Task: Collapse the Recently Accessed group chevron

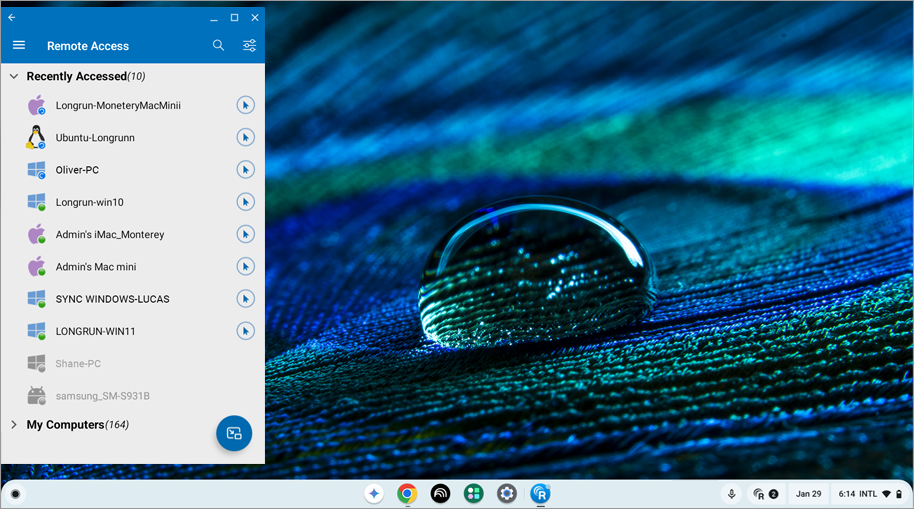Action: pos(14,76)
